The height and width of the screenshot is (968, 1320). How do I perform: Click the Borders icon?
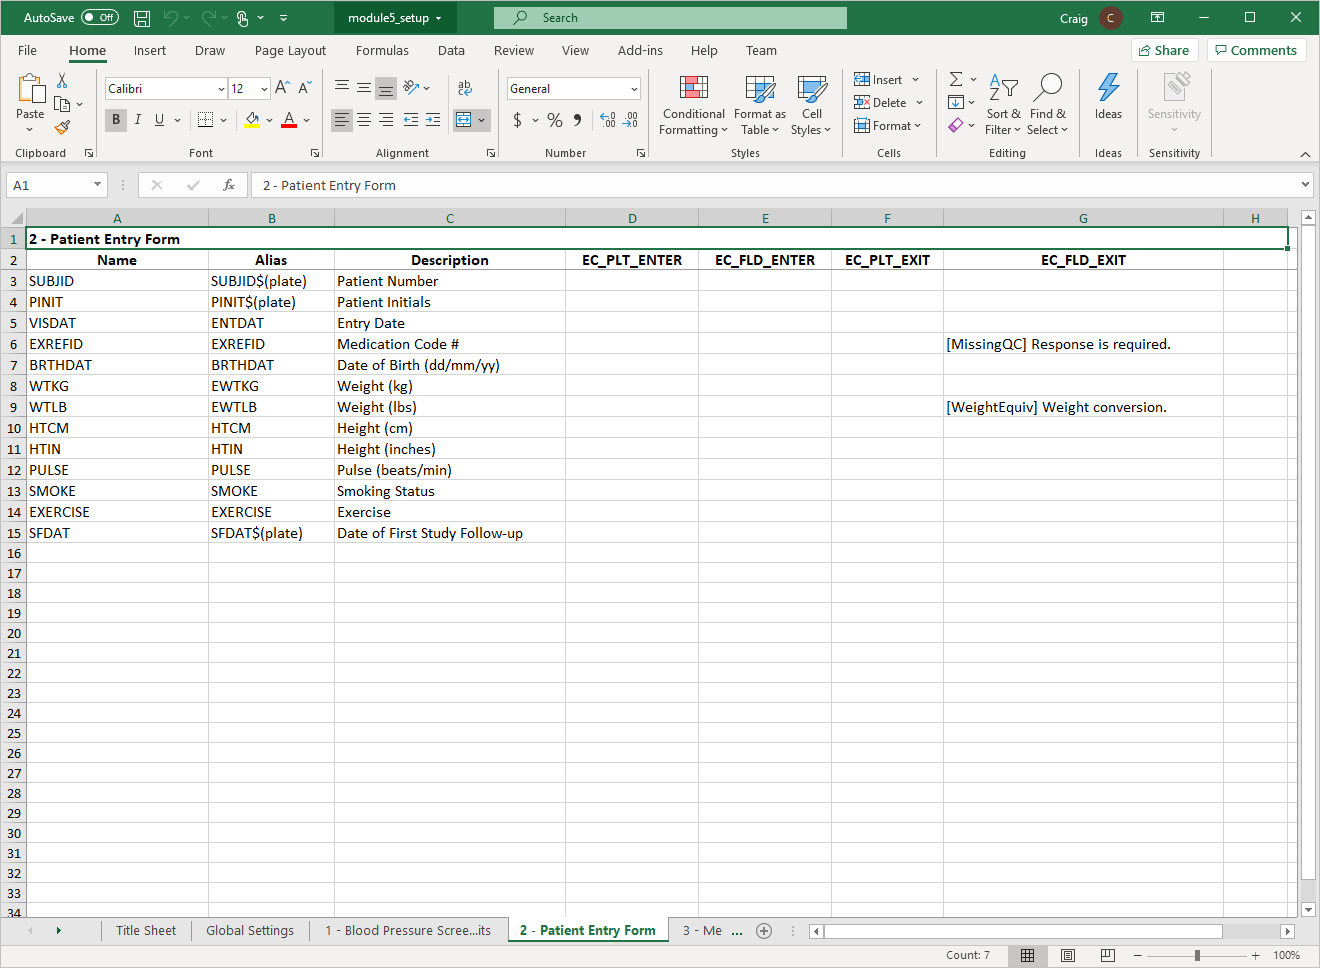pyautogui.click(x=205, y=120)
